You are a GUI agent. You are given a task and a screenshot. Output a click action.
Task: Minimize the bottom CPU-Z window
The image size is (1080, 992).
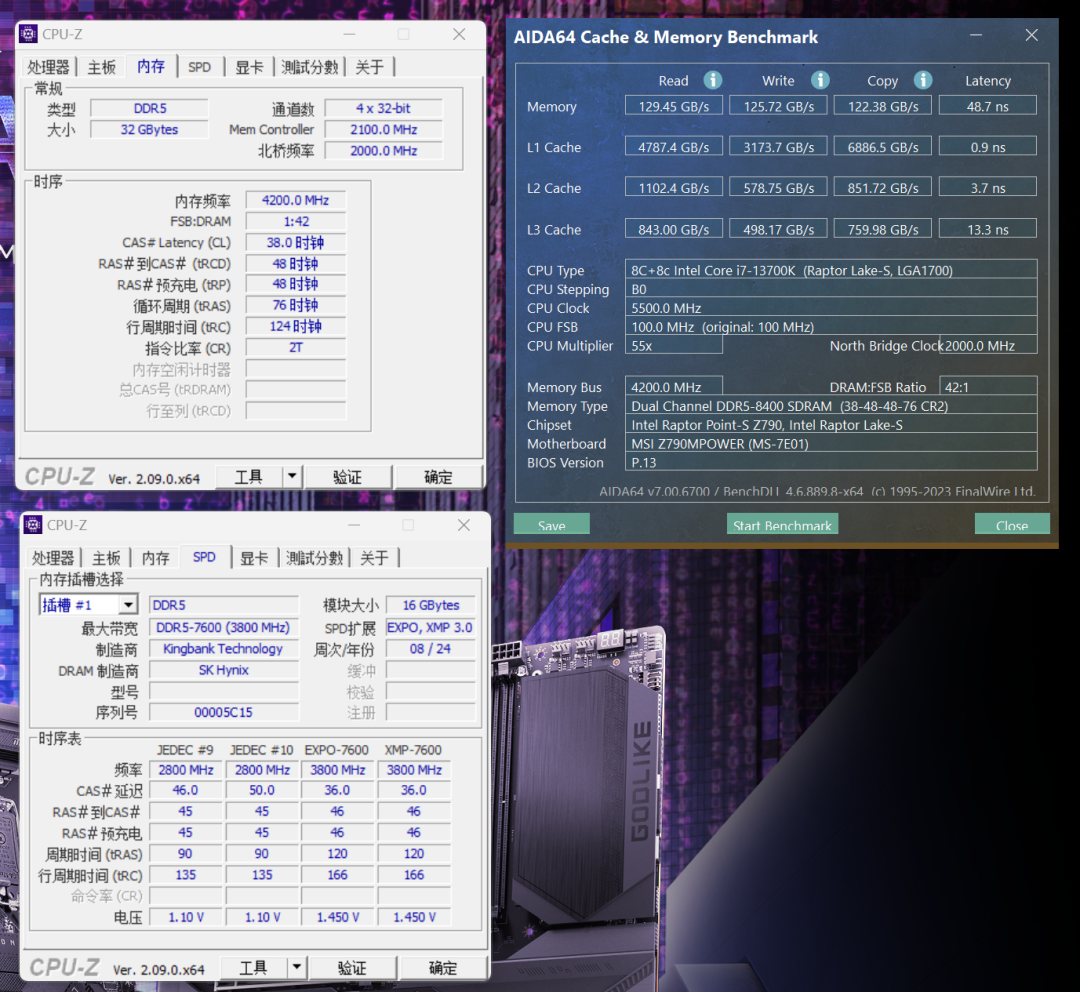pyautogui.click(x=354, y=526)
